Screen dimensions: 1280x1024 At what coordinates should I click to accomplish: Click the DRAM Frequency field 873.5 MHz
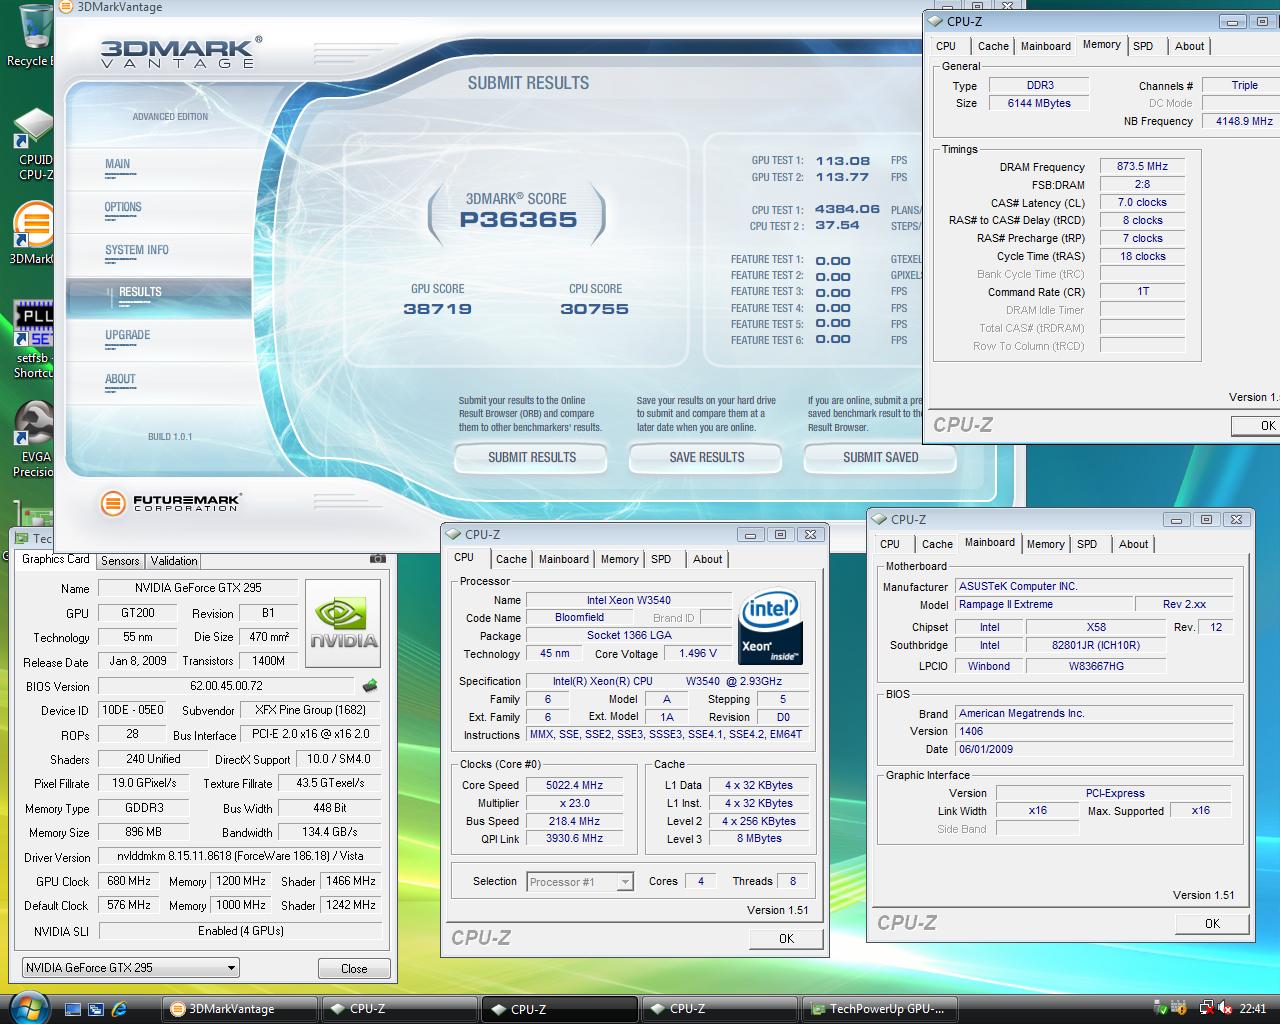coord(1142,167)
